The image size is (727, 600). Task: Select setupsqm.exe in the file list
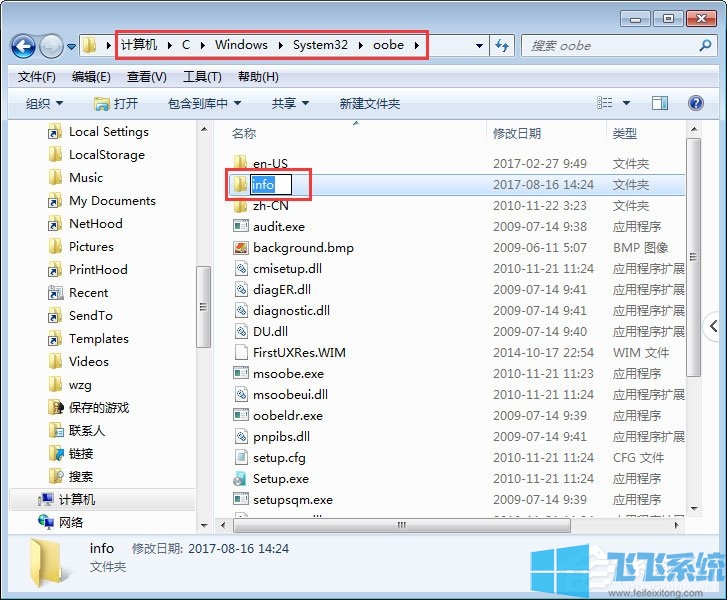point(293,500)
